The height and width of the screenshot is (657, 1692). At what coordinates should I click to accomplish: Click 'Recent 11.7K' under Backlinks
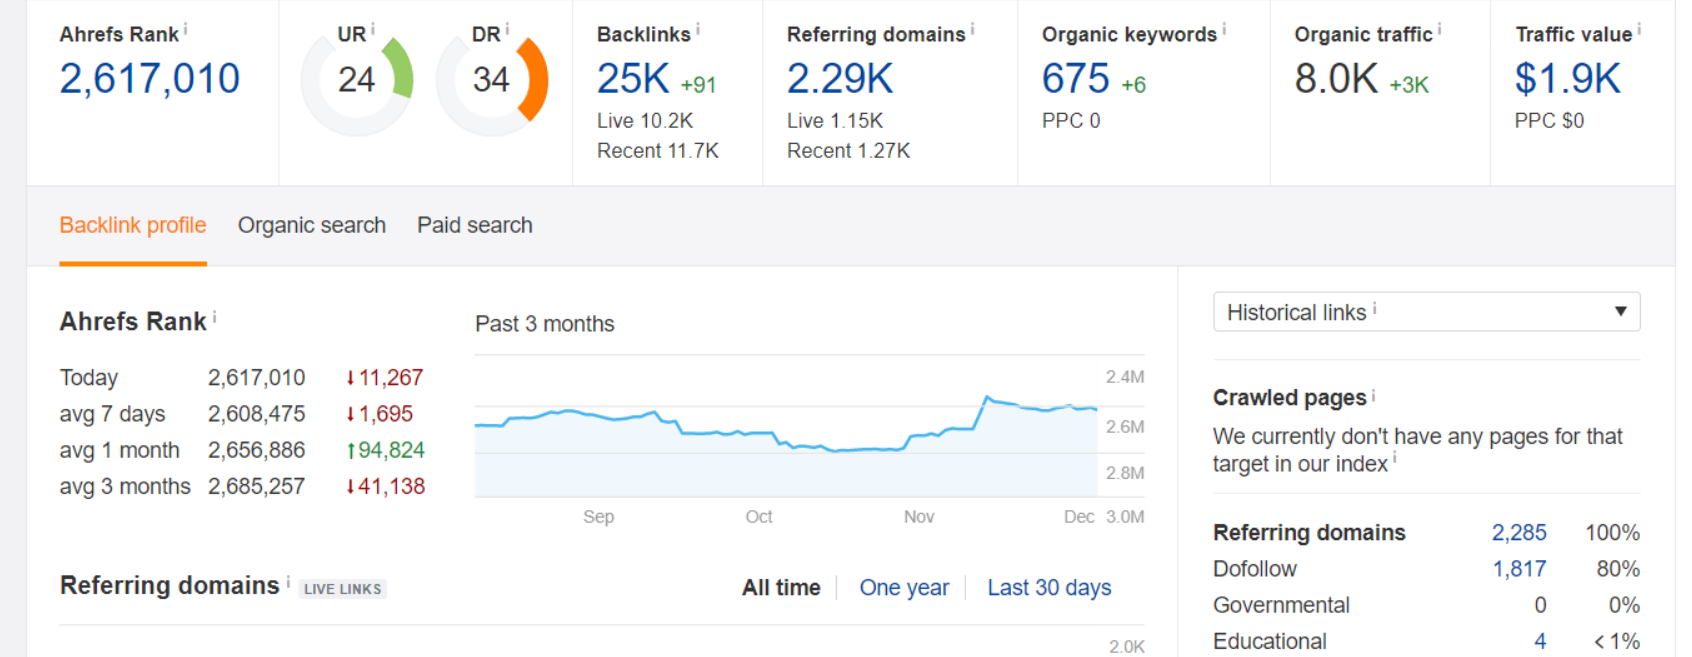pyautogui.click(x=658, y=151)
